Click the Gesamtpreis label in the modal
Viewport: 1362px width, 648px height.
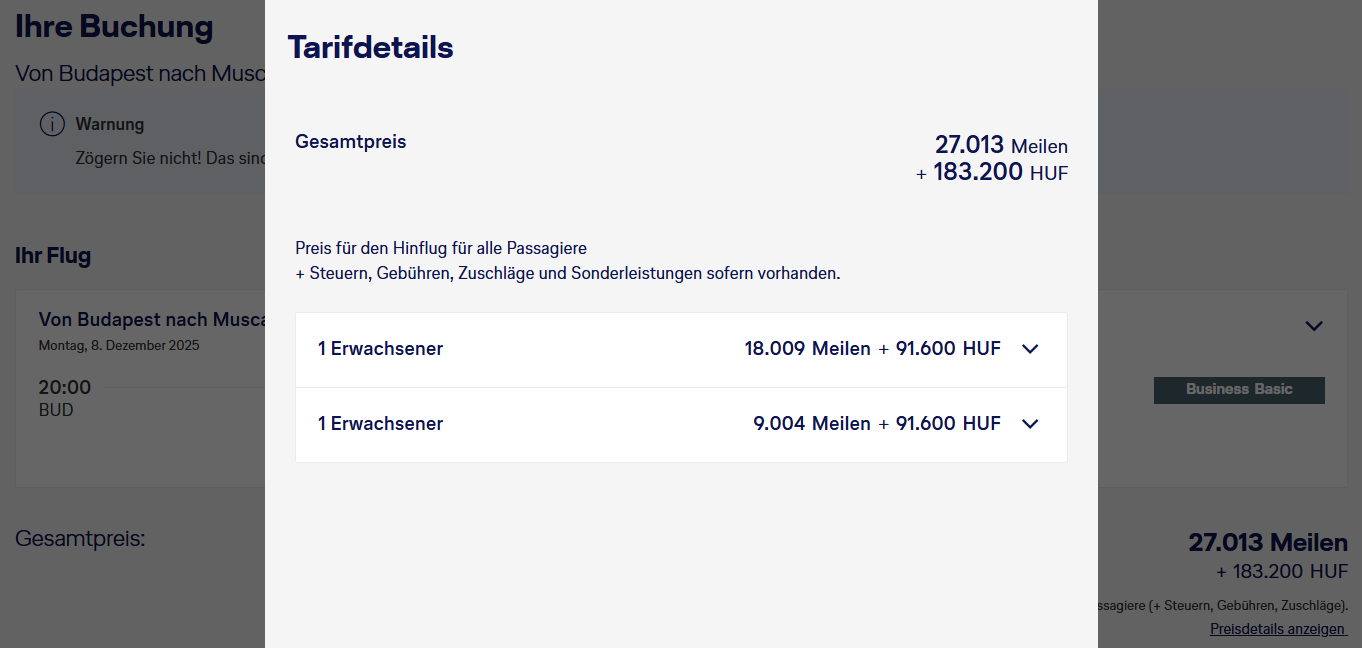click(x=350, y=141)
